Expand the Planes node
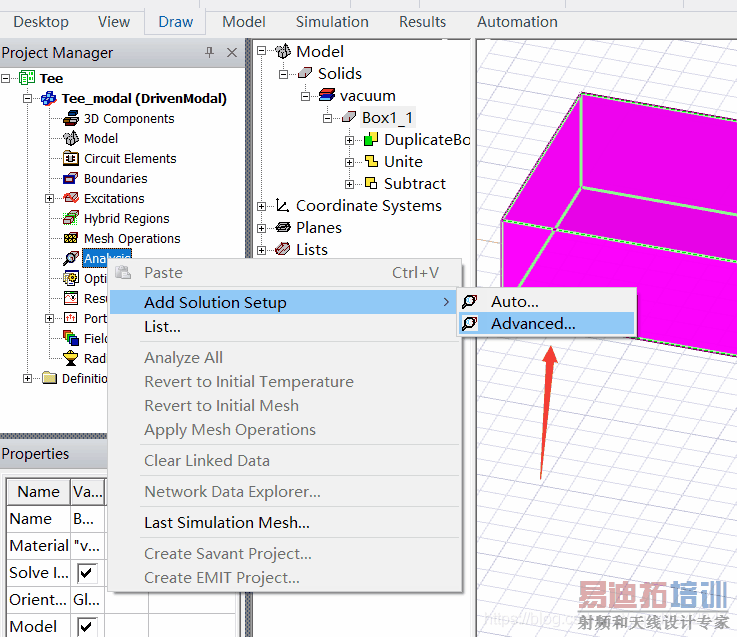The image size is (737, 637). pyautogui.click(x=261, y=228)
